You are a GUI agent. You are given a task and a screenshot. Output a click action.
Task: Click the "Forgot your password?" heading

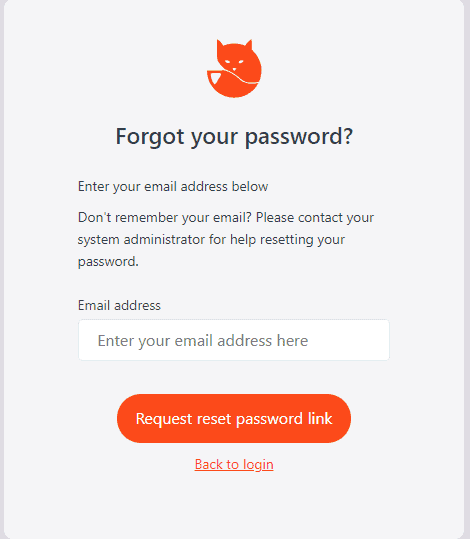pyautogui.click(x=234, y=136)
